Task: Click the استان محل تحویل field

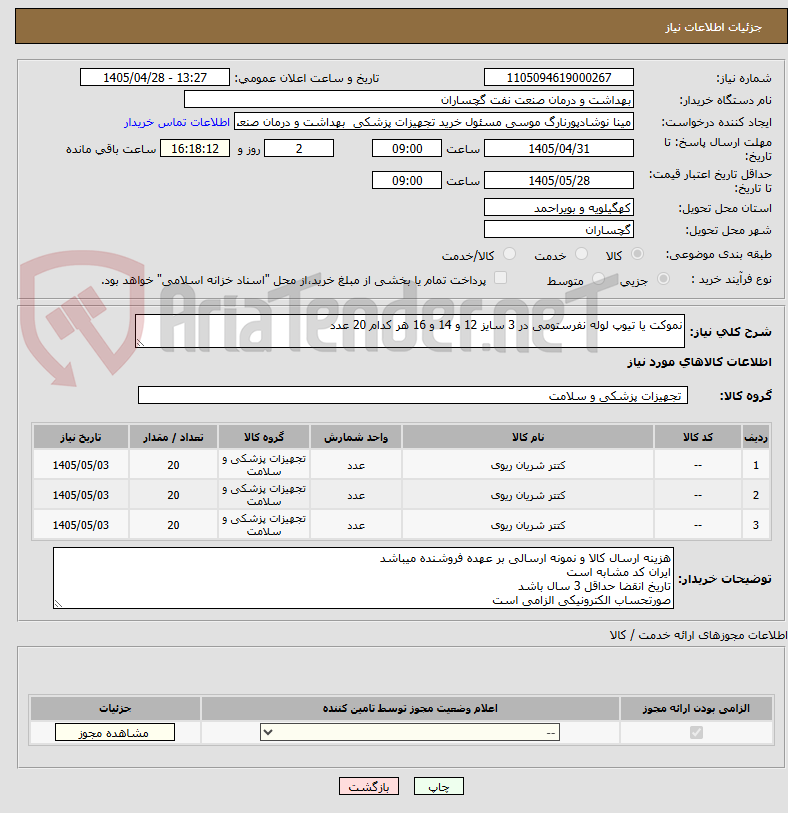Action: pos(558,207)
